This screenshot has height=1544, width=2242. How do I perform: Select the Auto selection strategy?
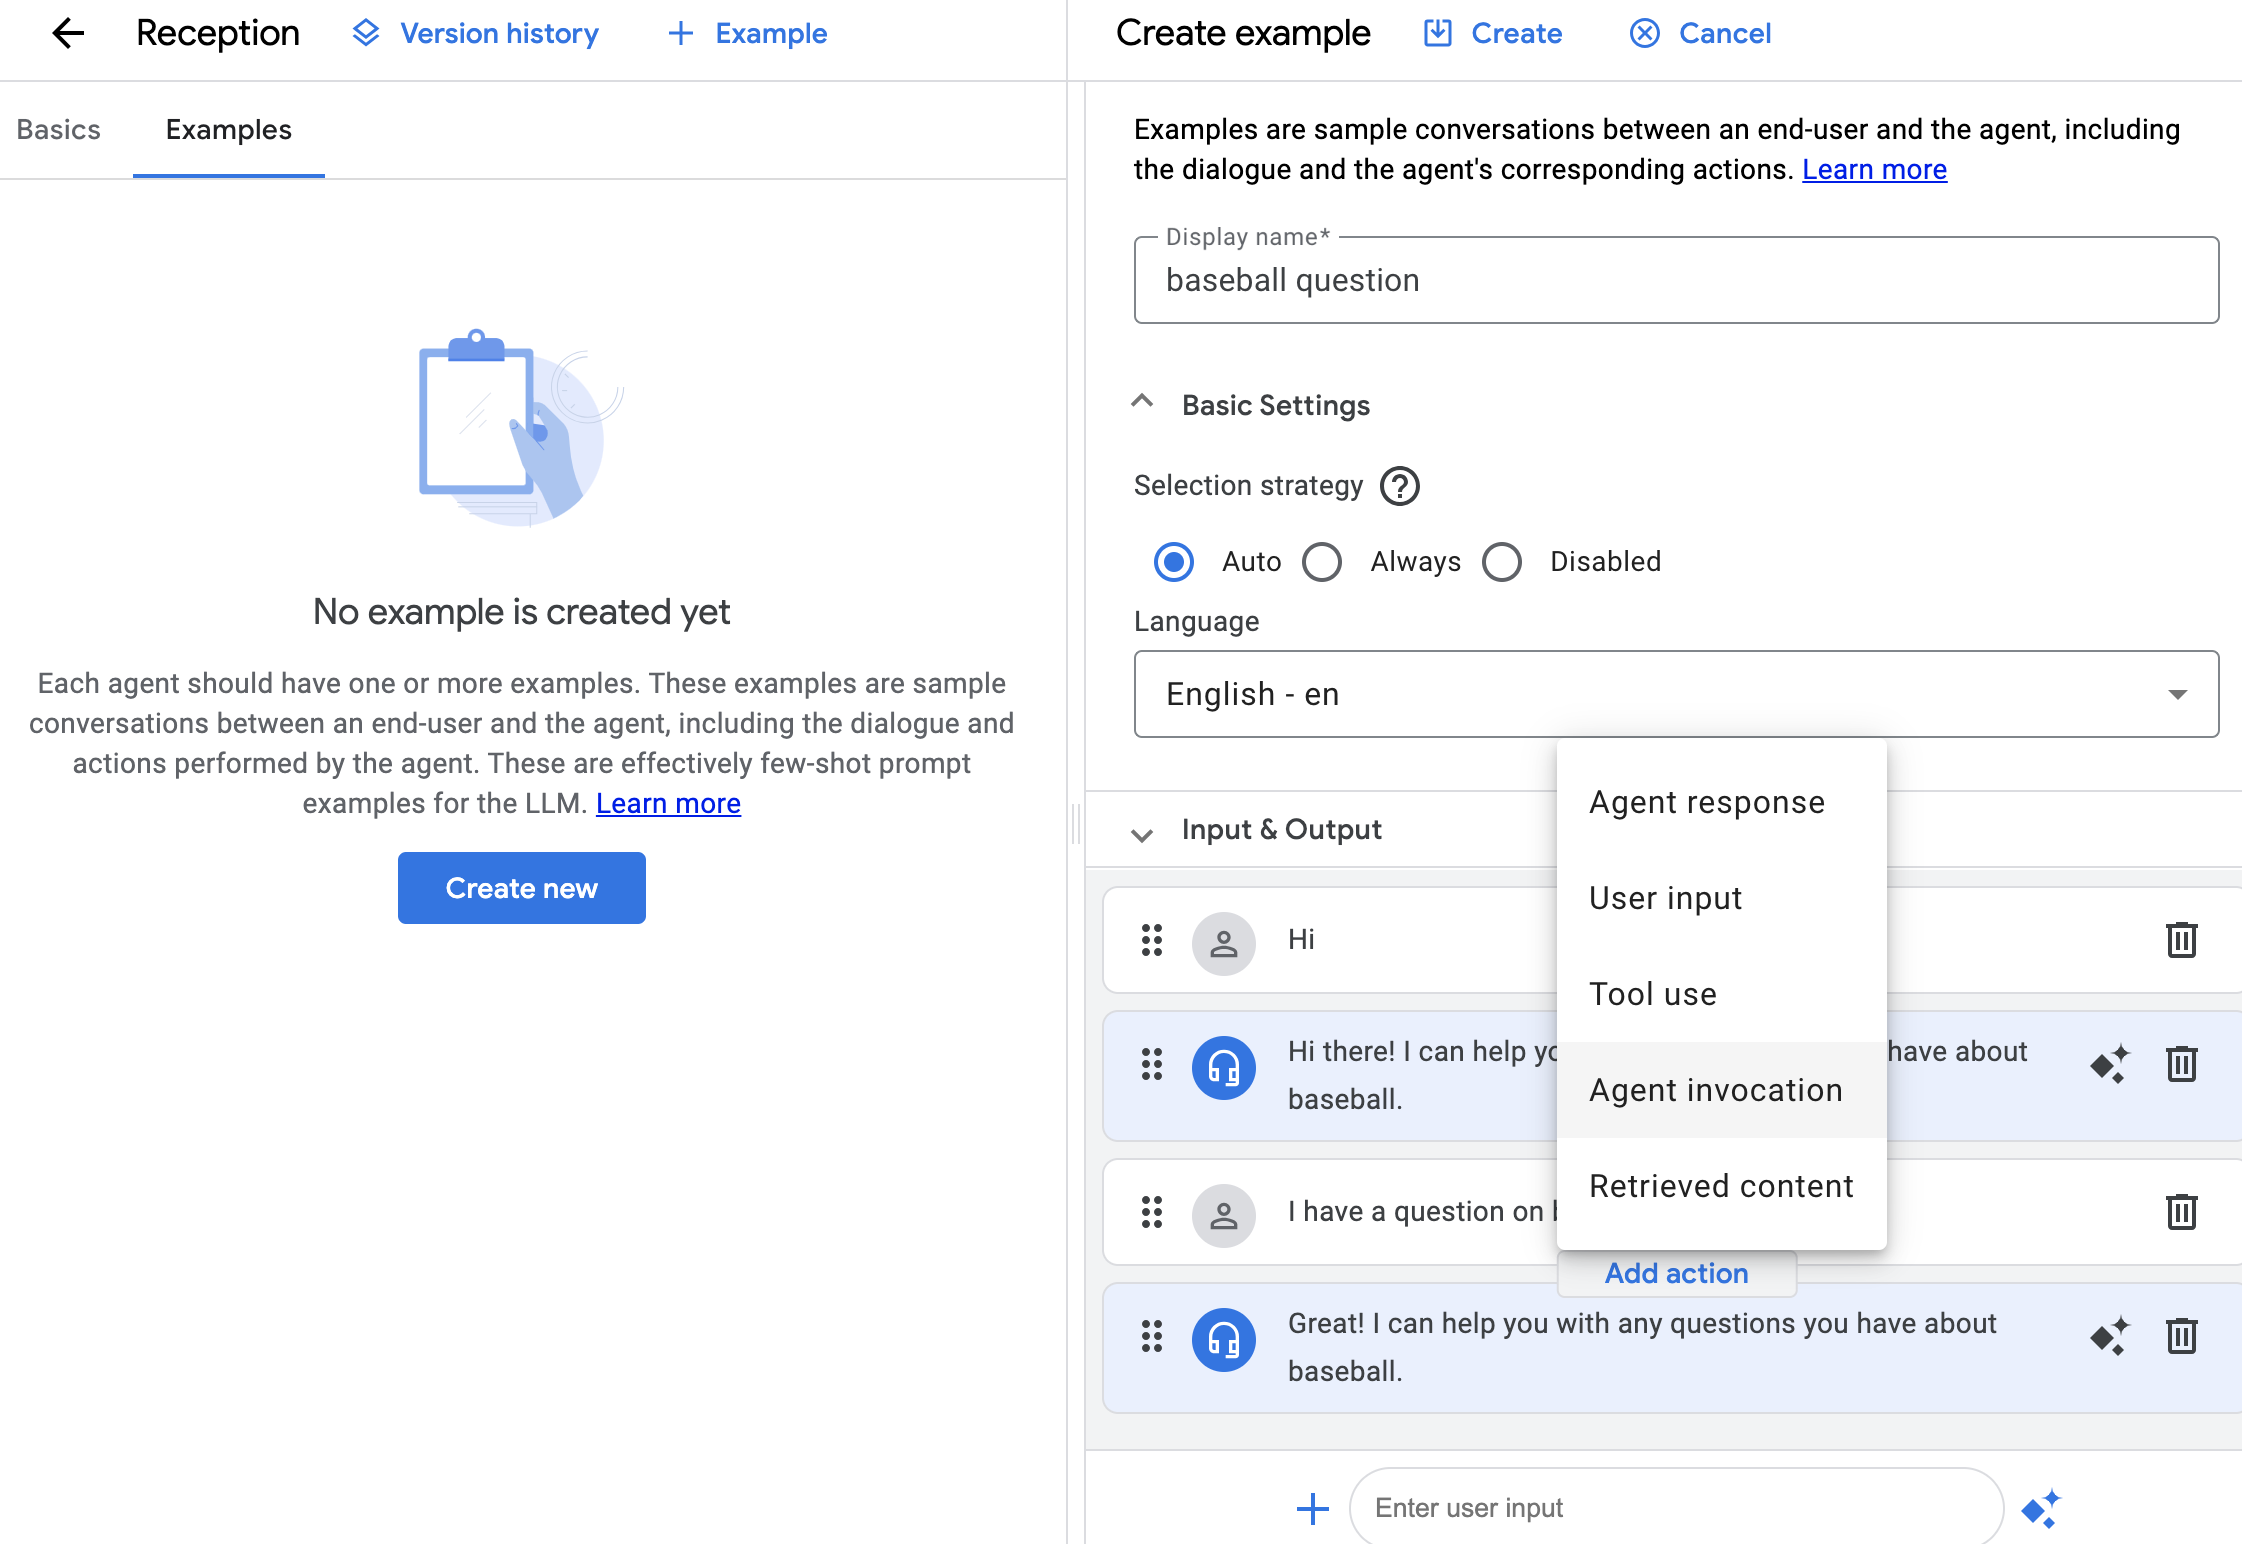pyautogui.click(x=1174, y=562)
